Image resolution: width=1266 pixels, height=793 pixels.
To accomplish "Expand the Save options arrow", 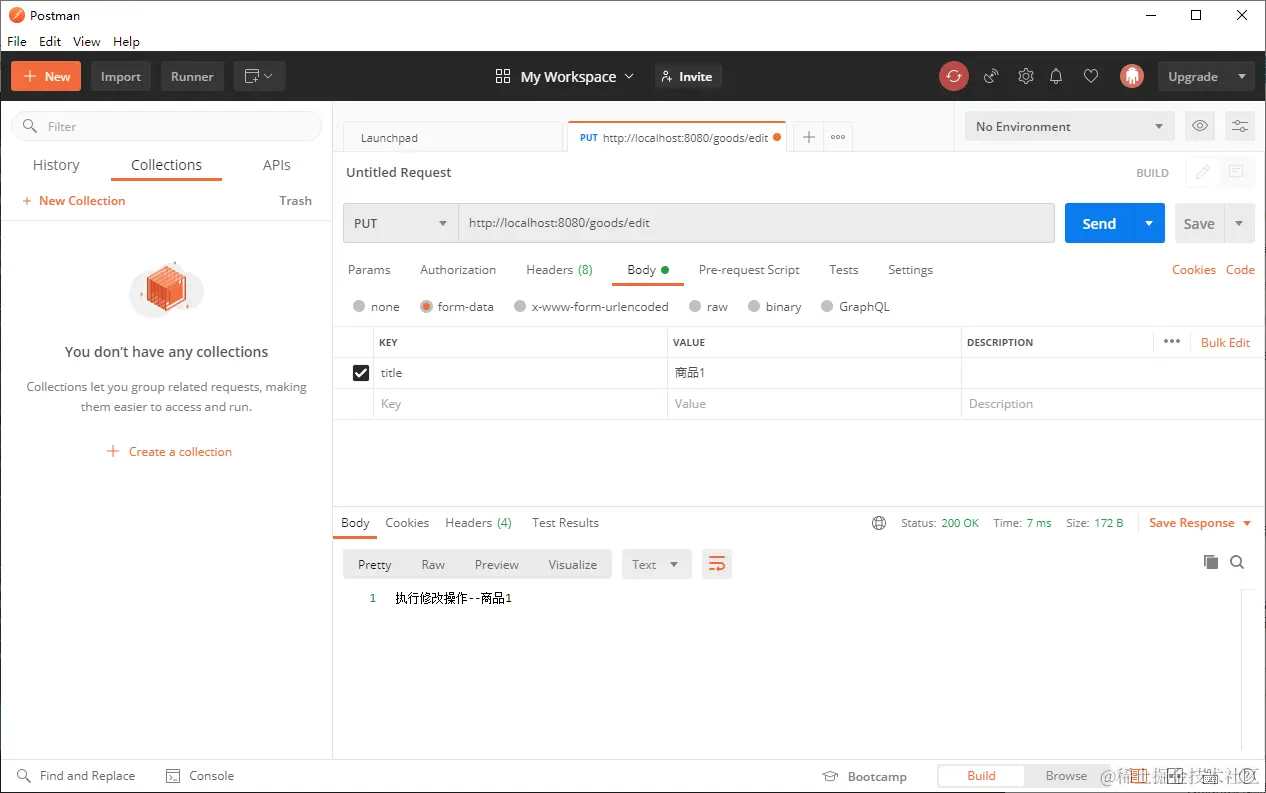I will point(1240,223).
